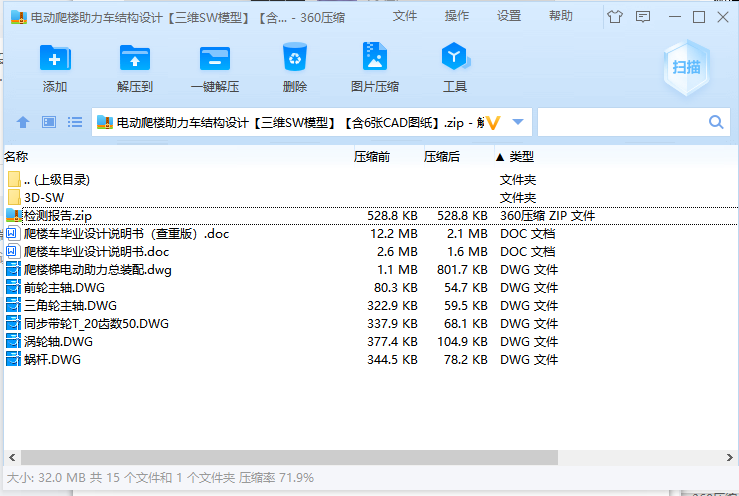
Task: Select the .. (上级目录) parent folder row
Action: pyautogui.click(x=371, y=180)
